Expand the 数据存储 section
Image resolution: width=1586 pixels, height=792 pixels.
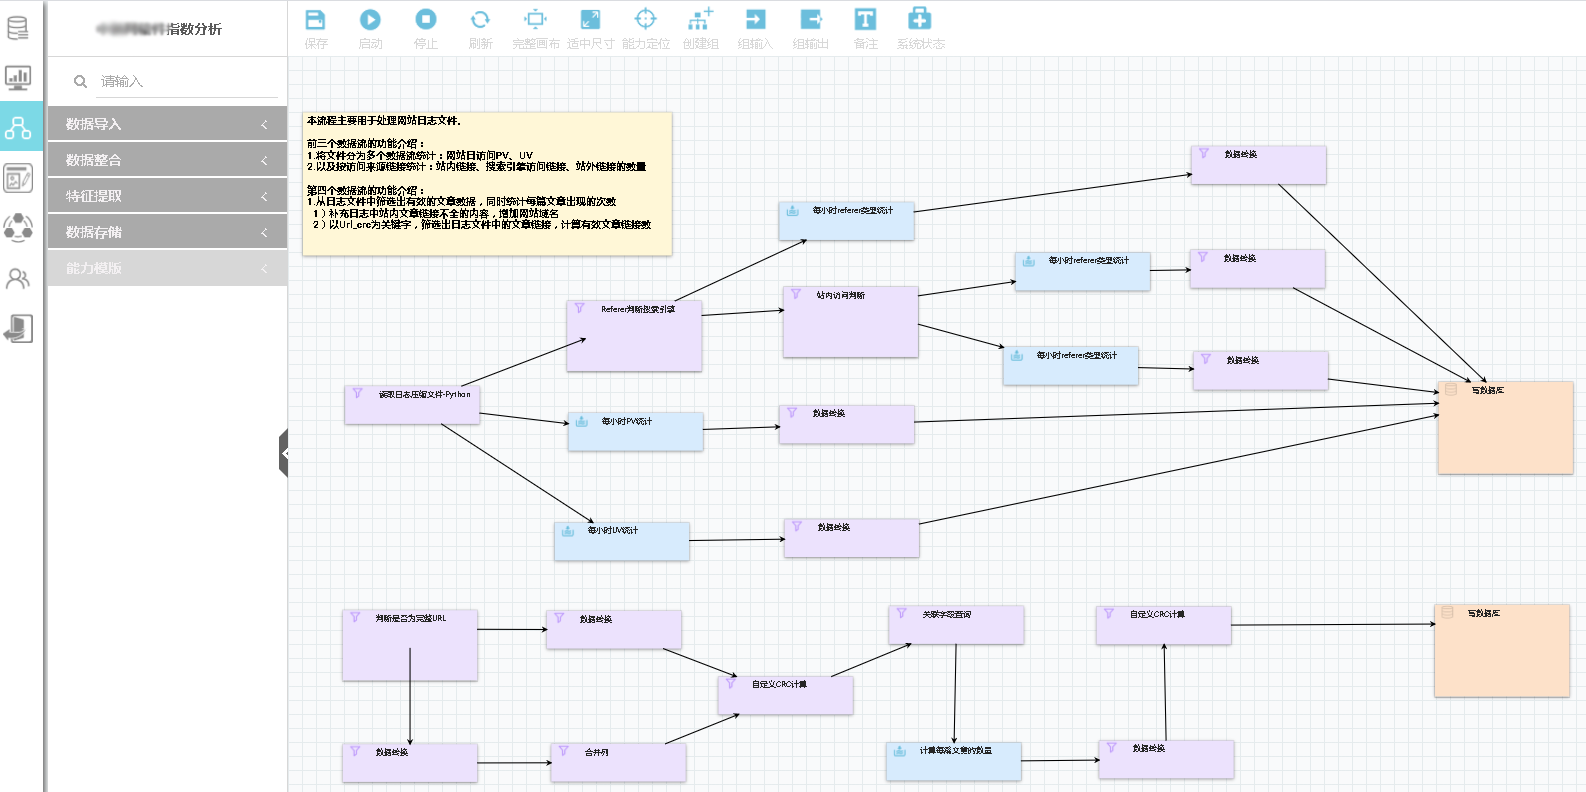tap(167, 232)
